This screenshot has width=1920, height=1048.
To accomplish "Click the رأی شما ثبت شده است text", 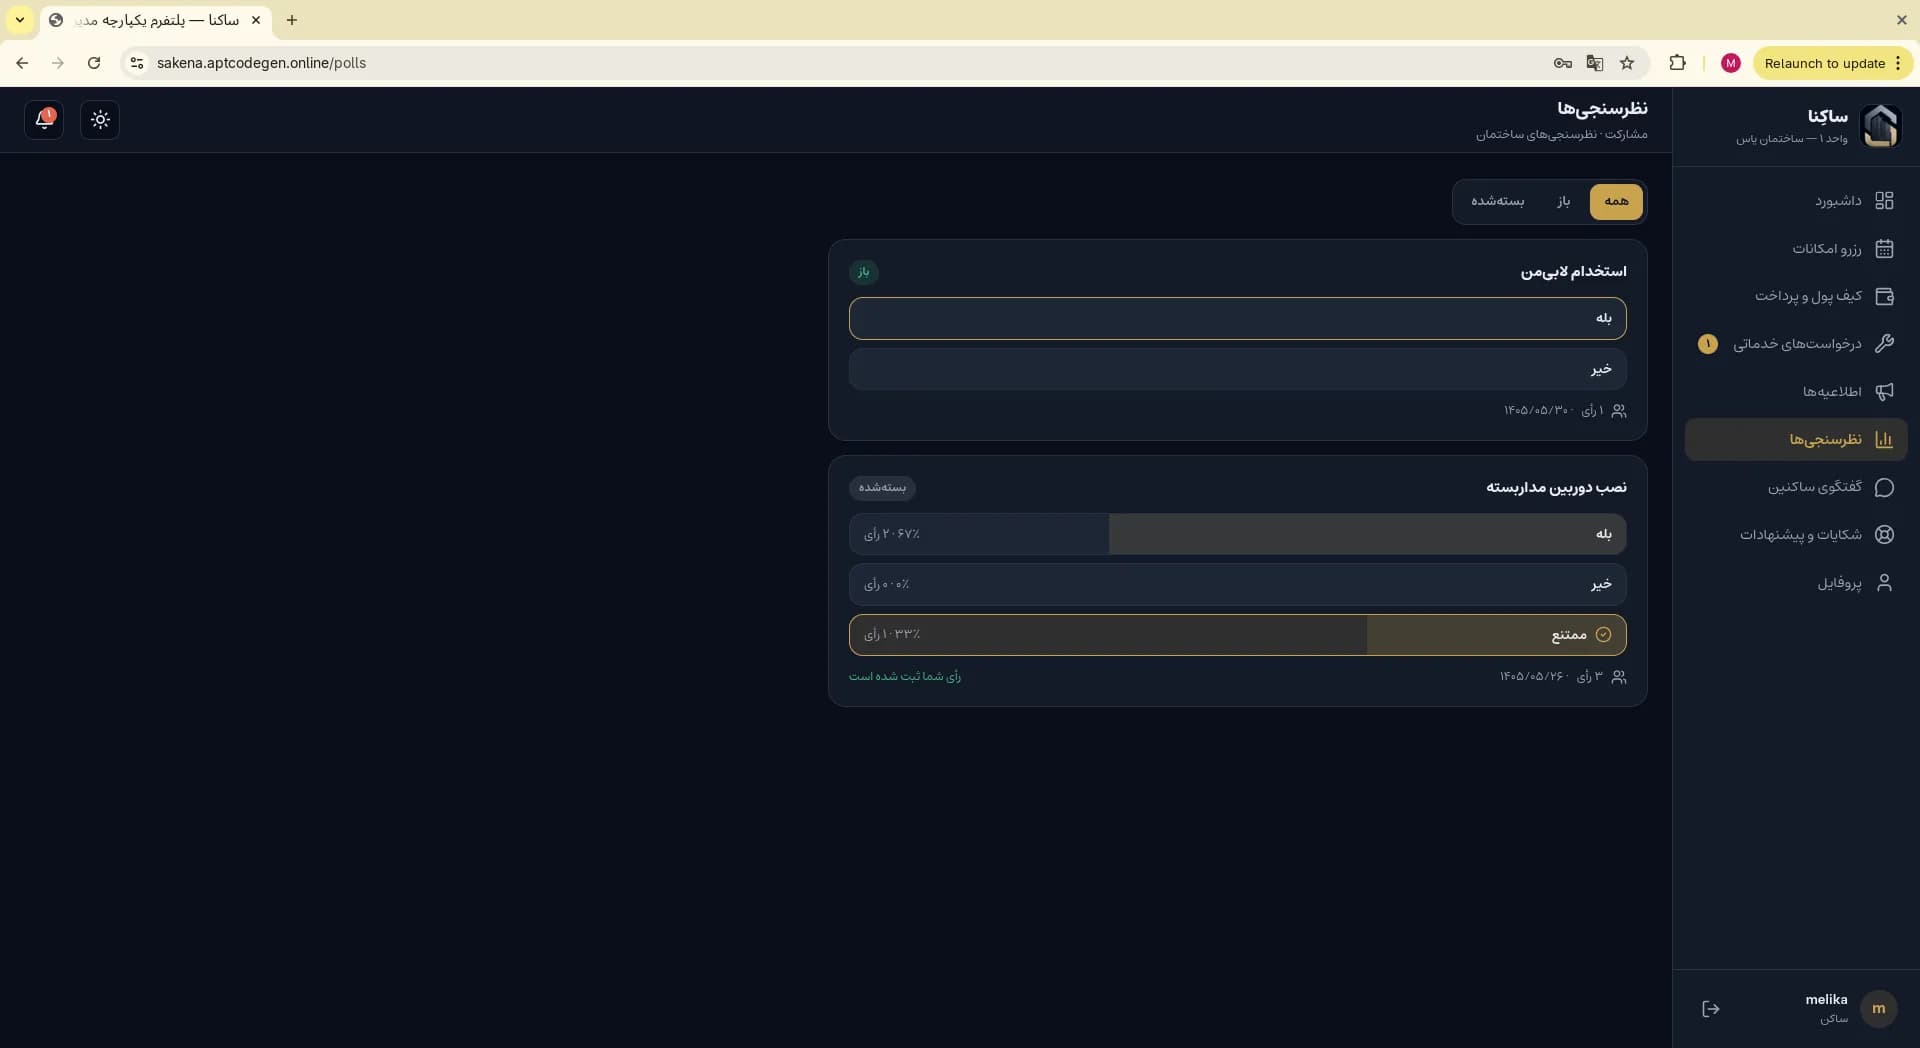I will [905, 677].
